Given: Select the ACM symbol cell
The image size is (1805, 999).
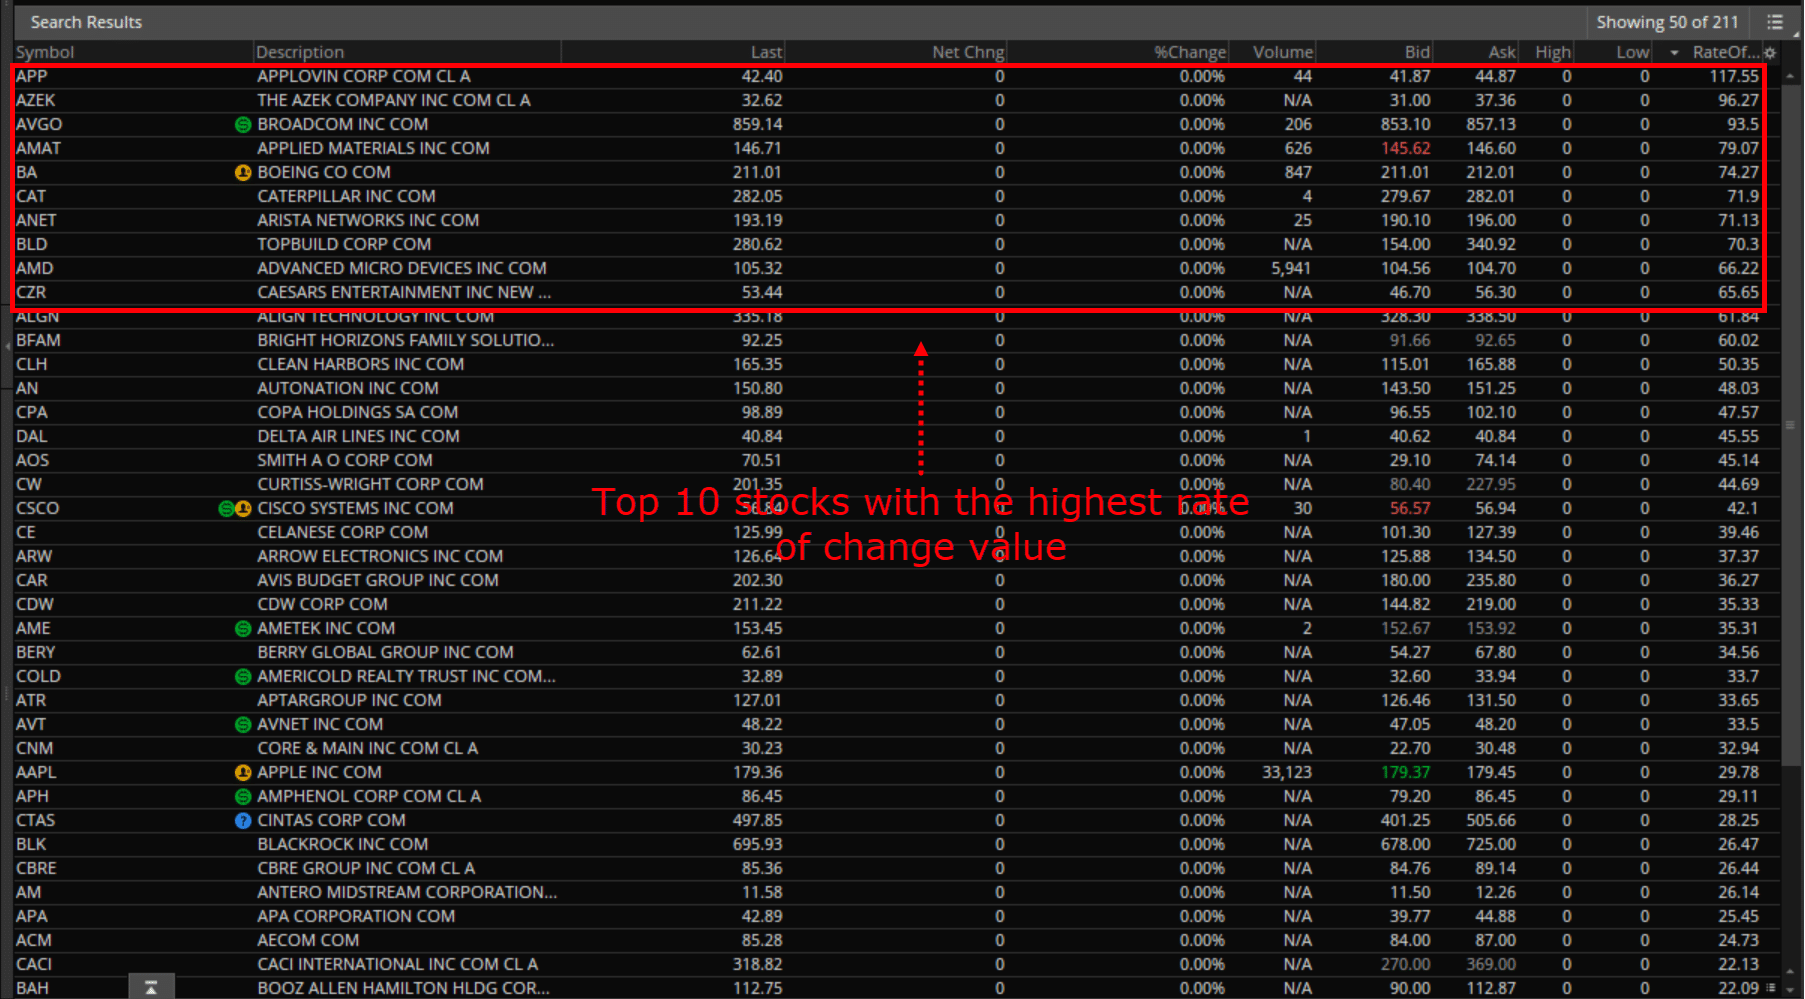Looking at the screenshot, I should (33, 940).
